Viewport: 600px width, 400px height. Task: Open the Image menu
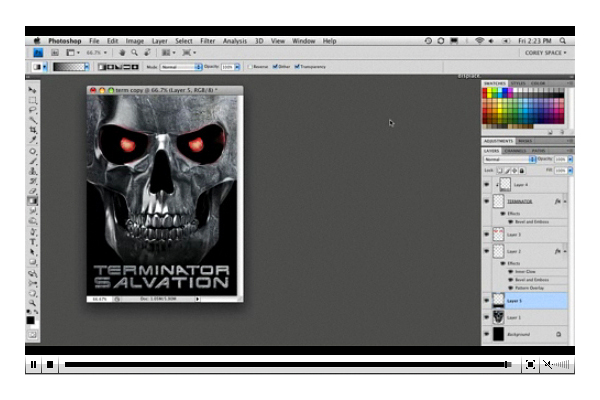point(135,41)
